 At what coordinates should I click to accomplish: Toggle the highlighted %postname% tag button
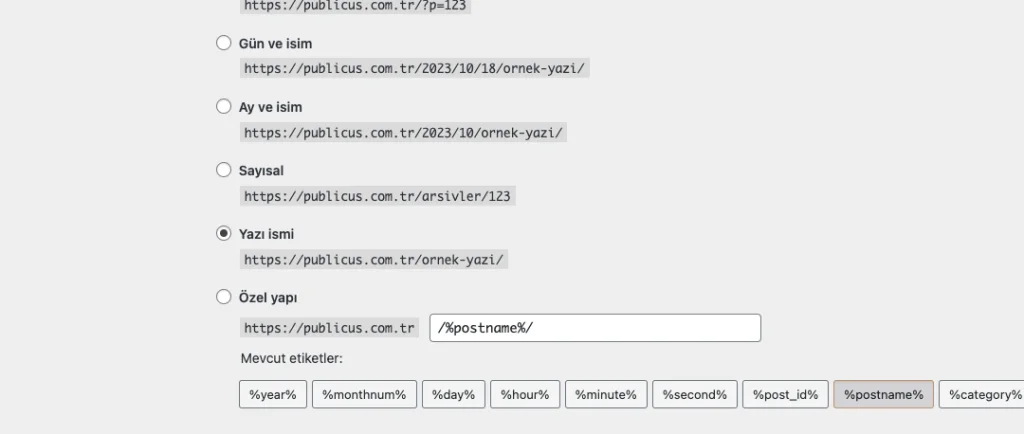click(x=884, y=394)
